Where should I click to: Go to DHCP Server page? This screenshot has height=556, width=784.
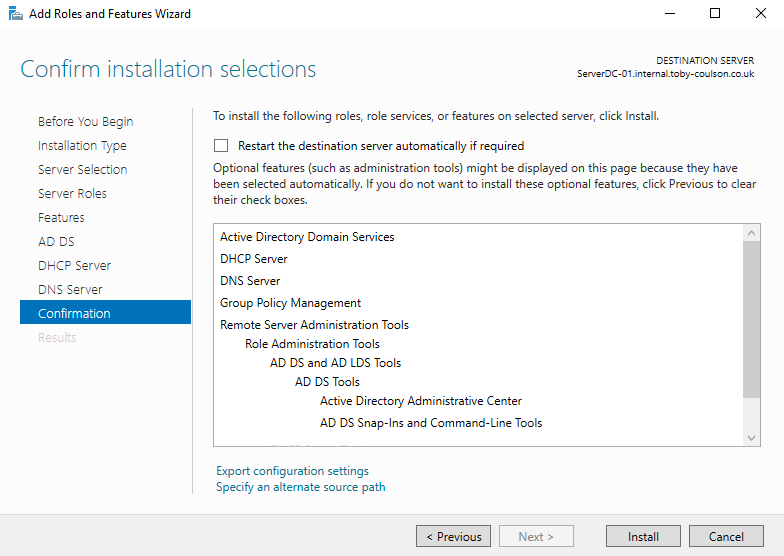click(x=74, y=265)
